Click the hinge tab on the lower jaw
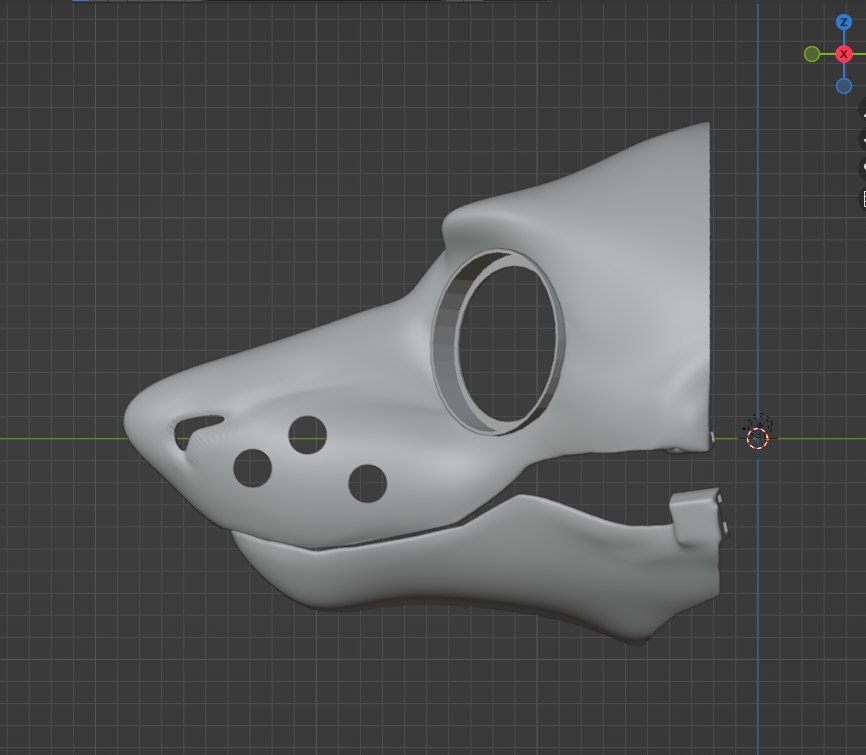The width and height of the screenshot is (866, 755). [x=697, y=515]
